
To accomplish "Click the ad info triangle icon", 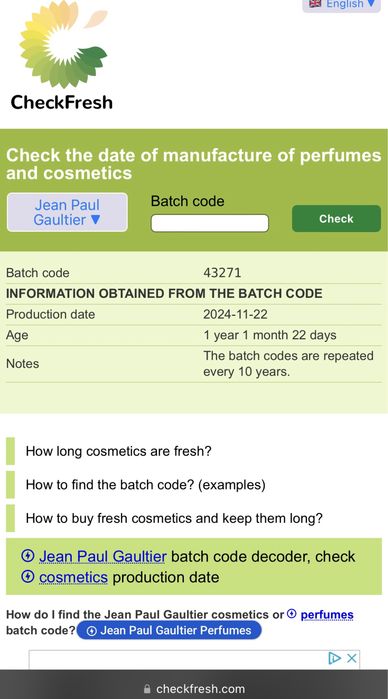I will (334, 658).
